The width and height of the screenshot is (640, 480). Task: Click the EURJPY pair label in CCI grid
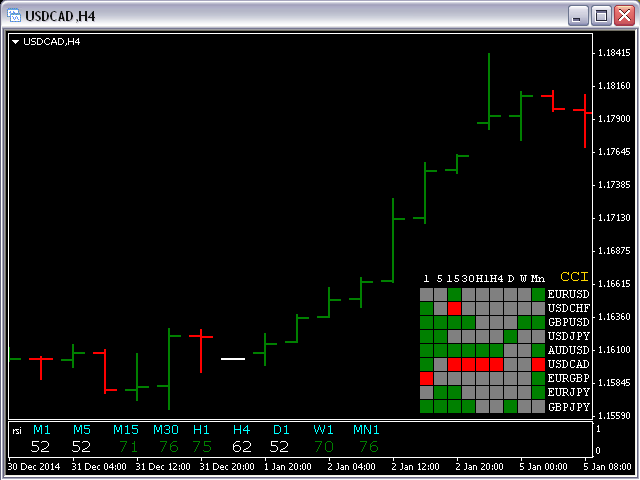click(569, 392)
